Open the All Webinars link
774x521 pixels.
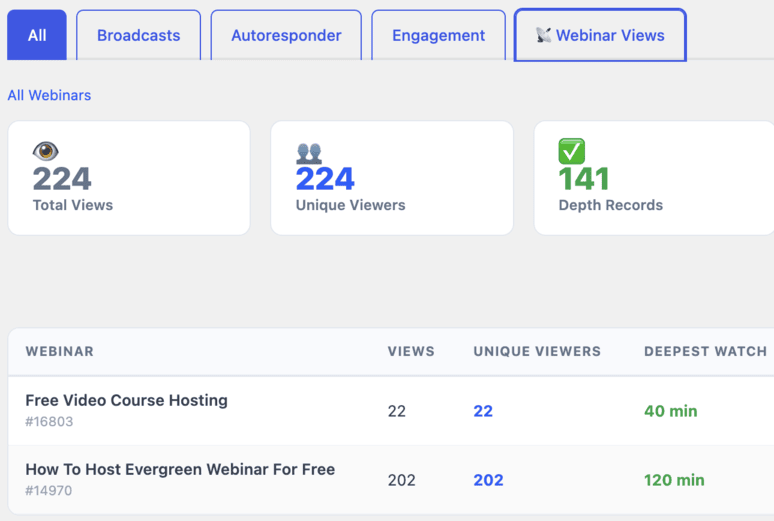(49, 95)
